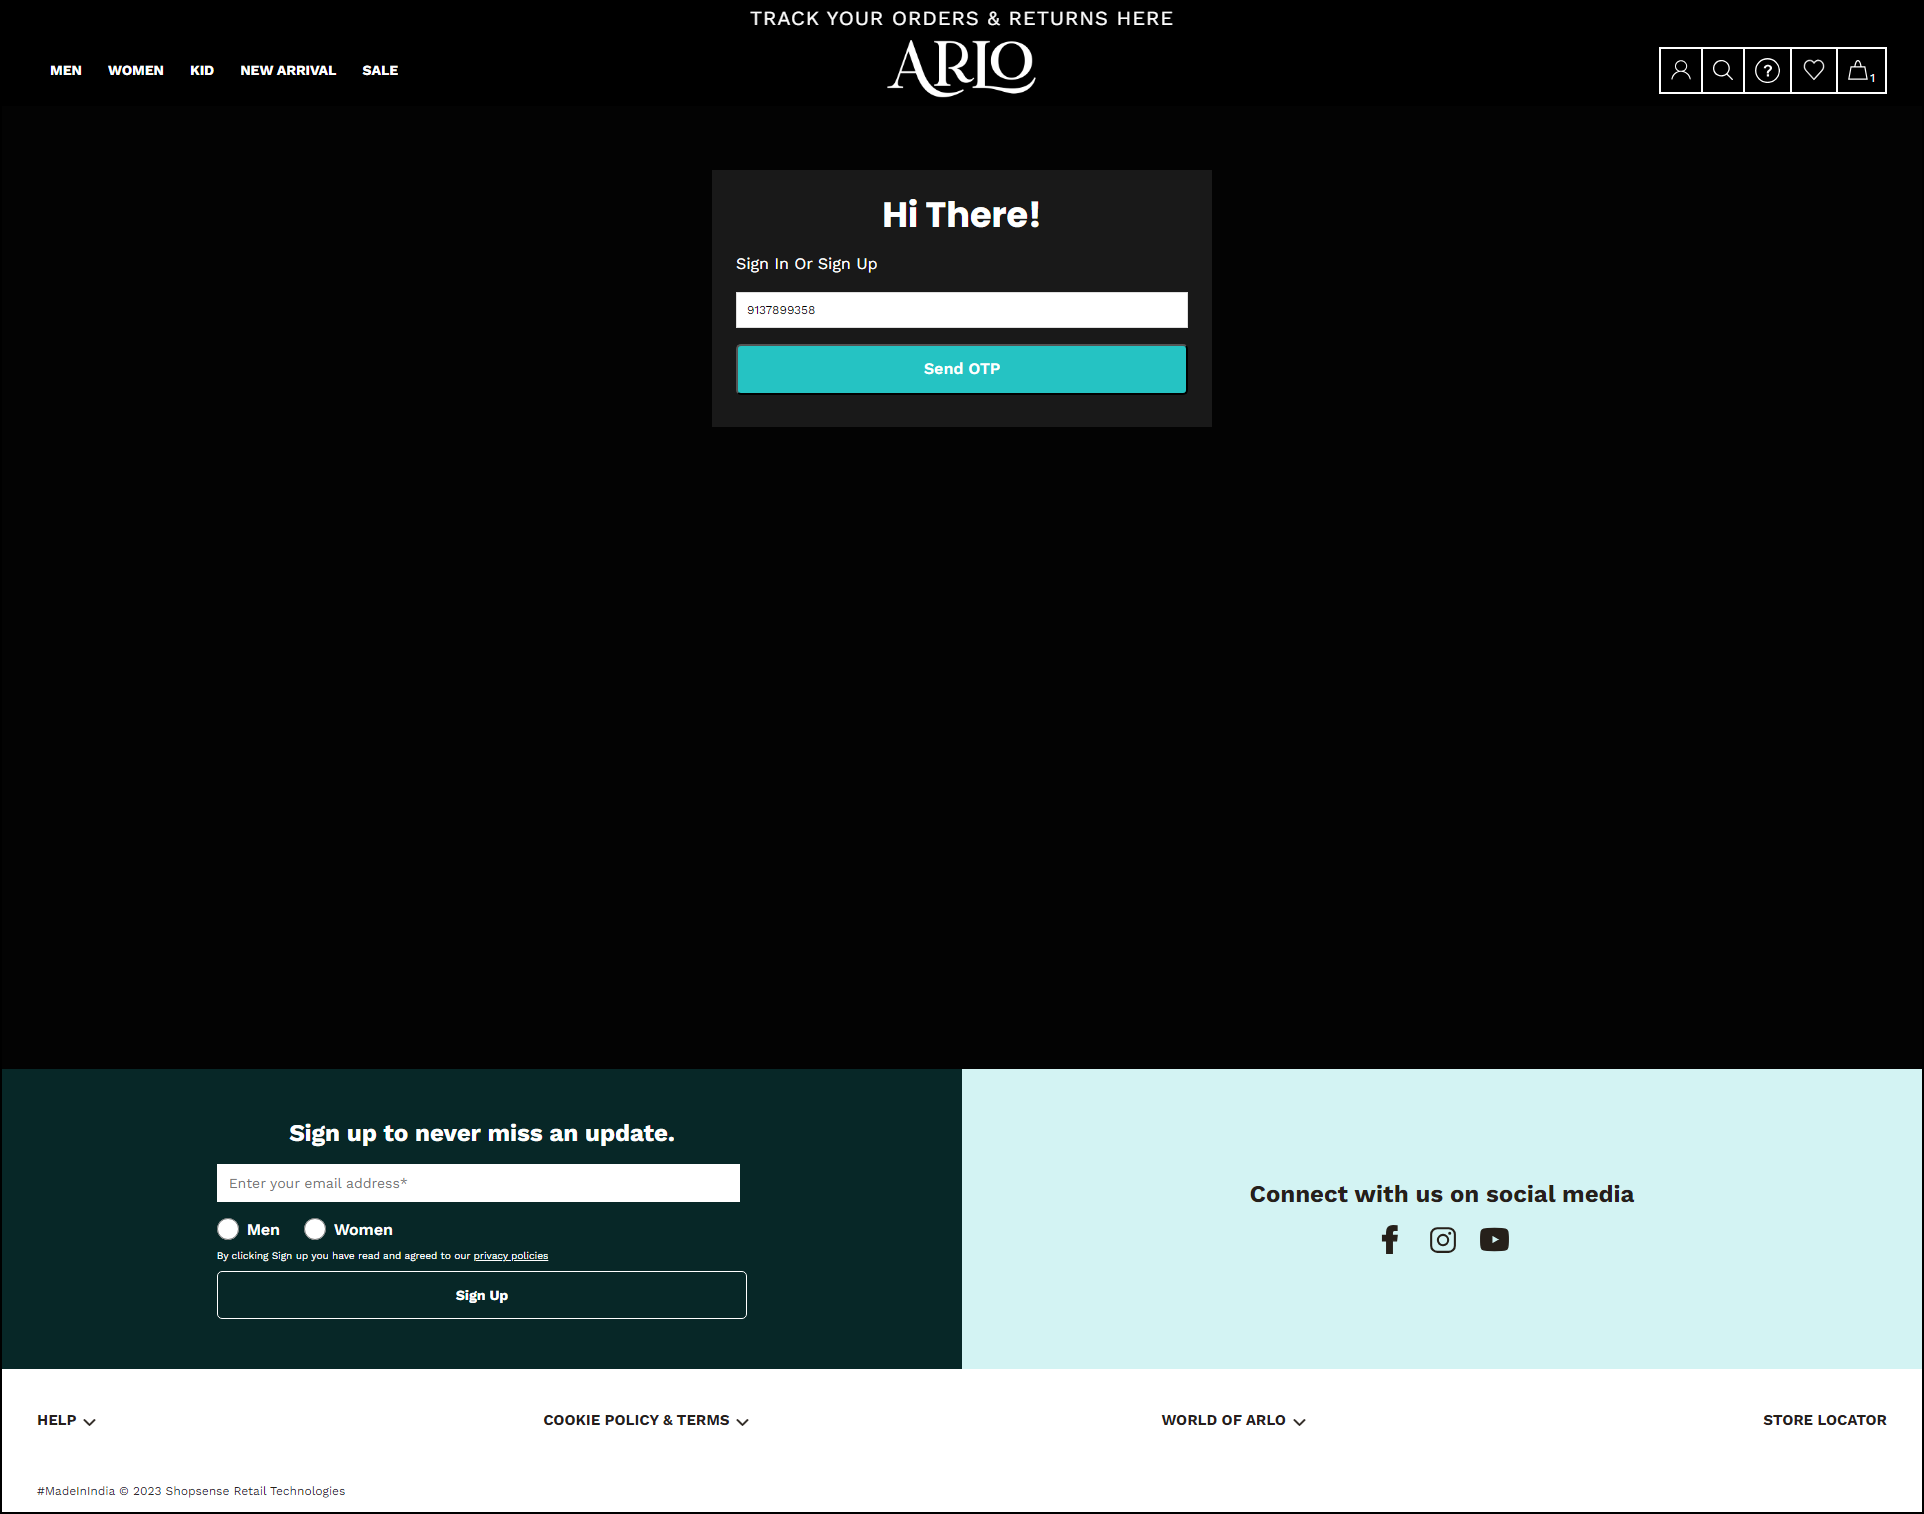Focus the email address input field

478,1183
